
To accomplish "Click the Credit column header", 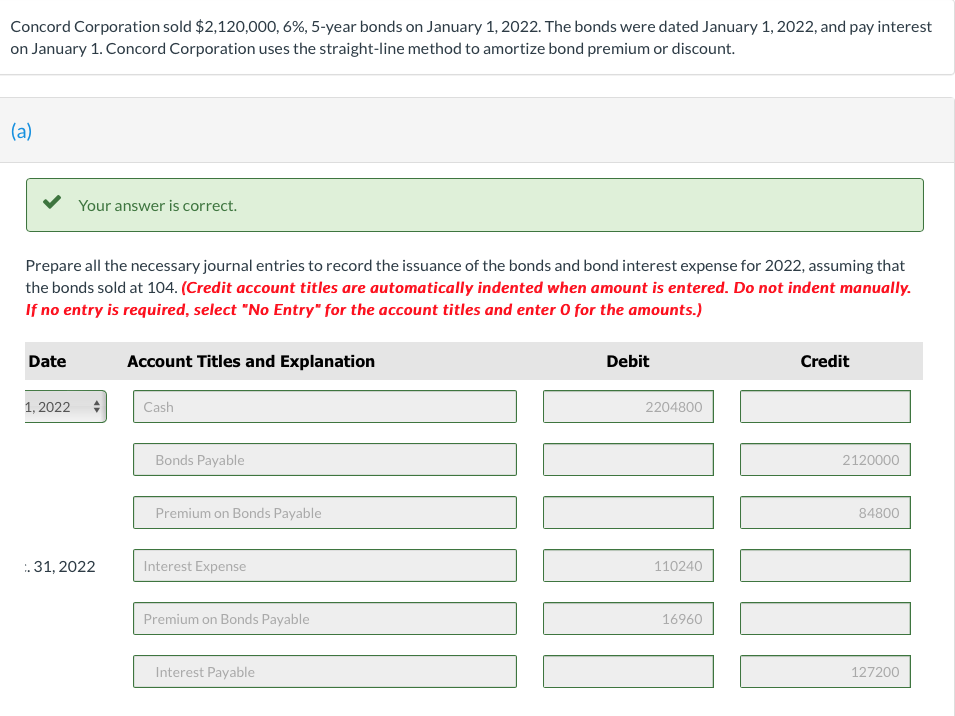I will pyautogui.click(x=825, y=361).
